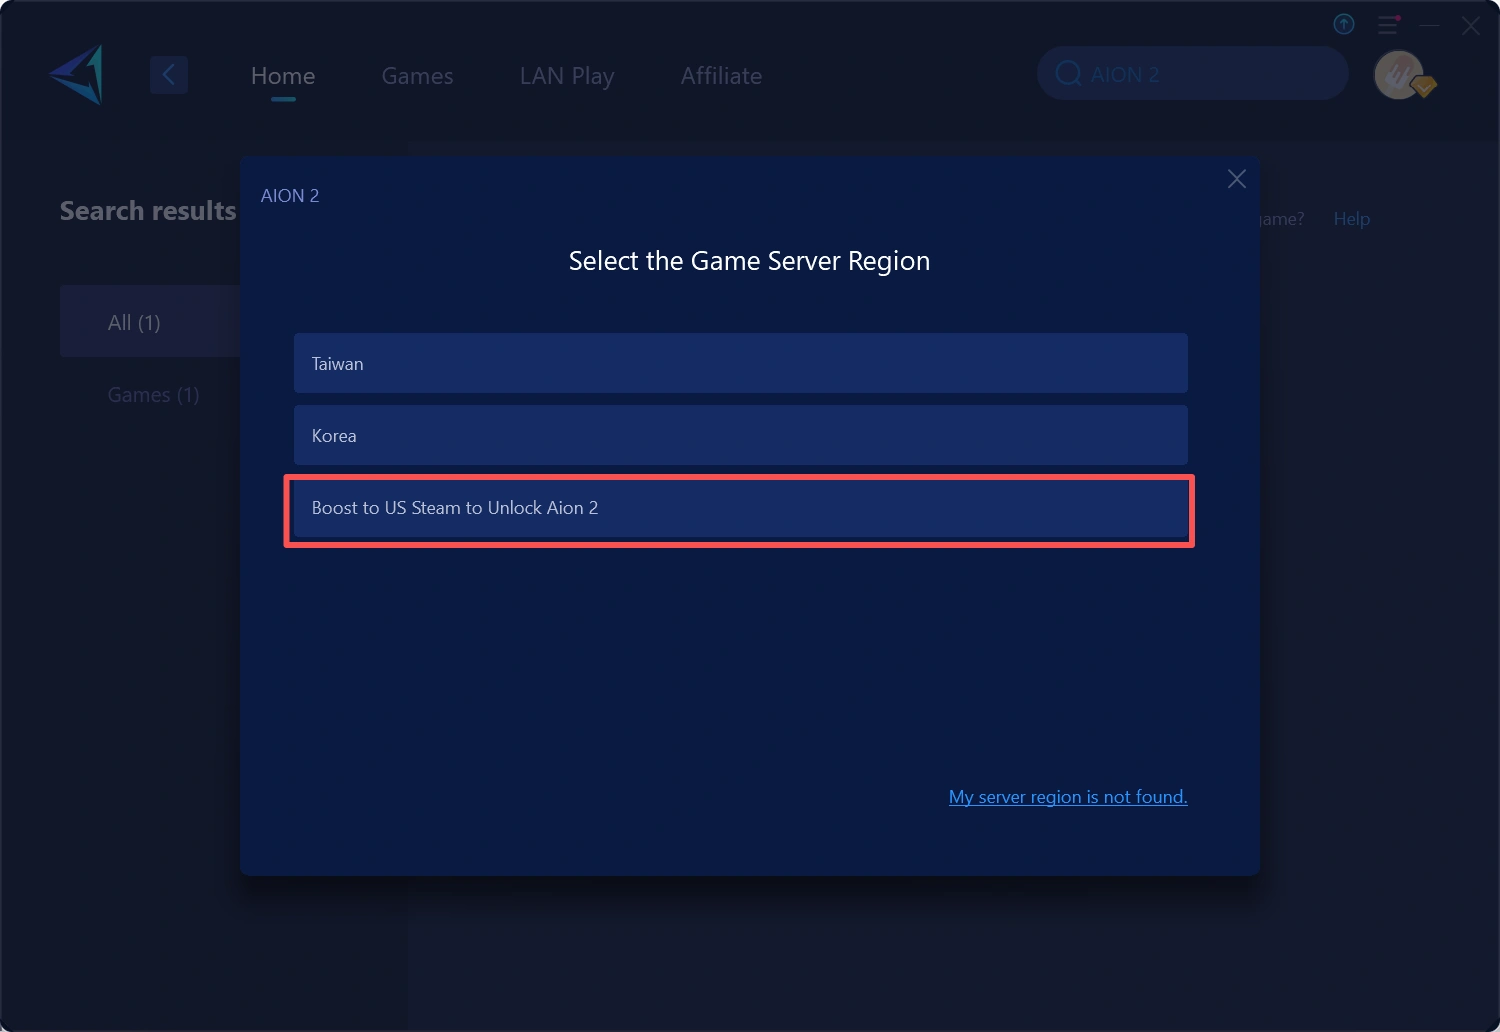
Task: Select Boost to US Steam to Unlock Aion 2
Action: pyautogui.click(x=740, y=508)
